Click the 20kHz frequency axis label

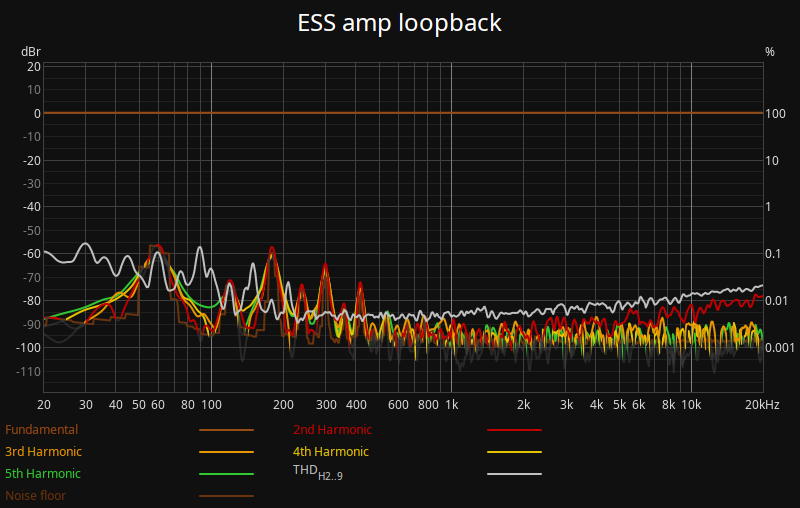pos(762,404)
